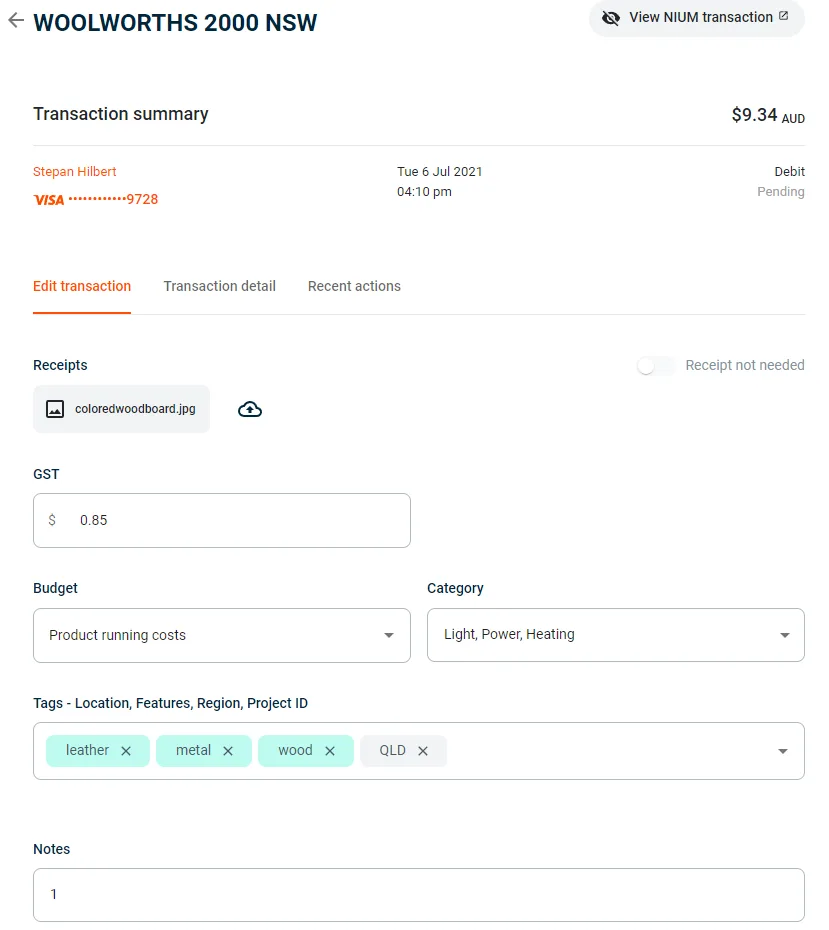Expand the Tags dropdown arrow
Viewport: 829px width, 930px height.
(783, 751)
